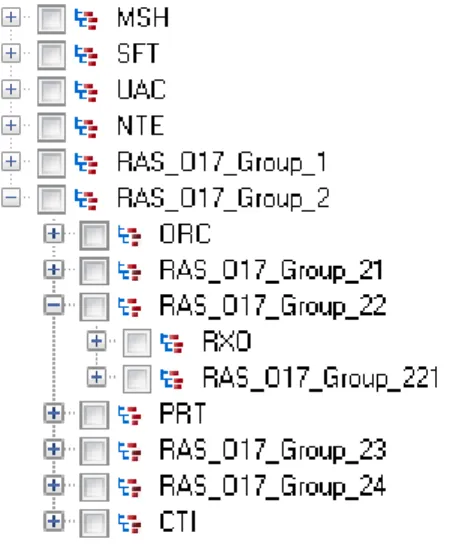This screenshot has width=450, height=551.
Task: Expand the MSH tree node
Action: pos(11,17)
